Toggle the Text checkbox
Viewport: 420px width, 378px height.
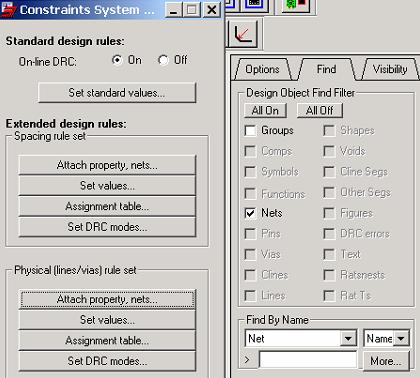(x=329, y=254)
